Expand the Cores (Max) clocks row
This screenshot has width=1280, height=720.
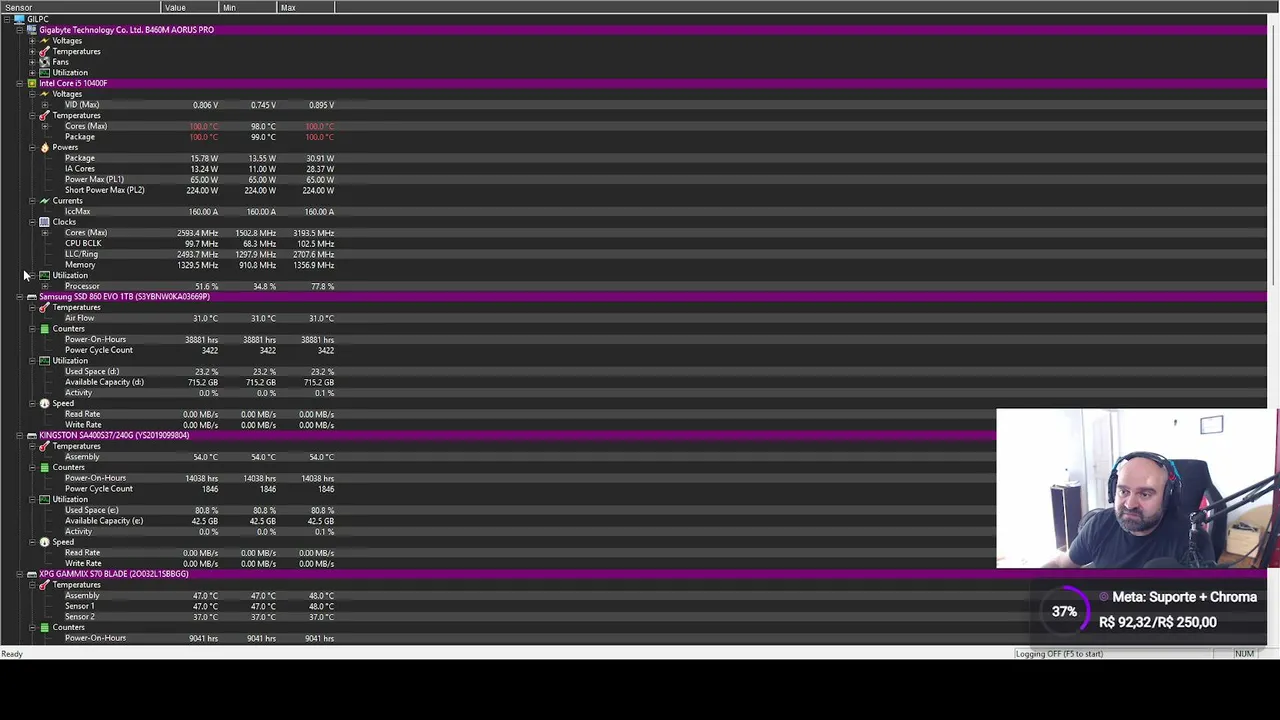[x=44, y=233]
